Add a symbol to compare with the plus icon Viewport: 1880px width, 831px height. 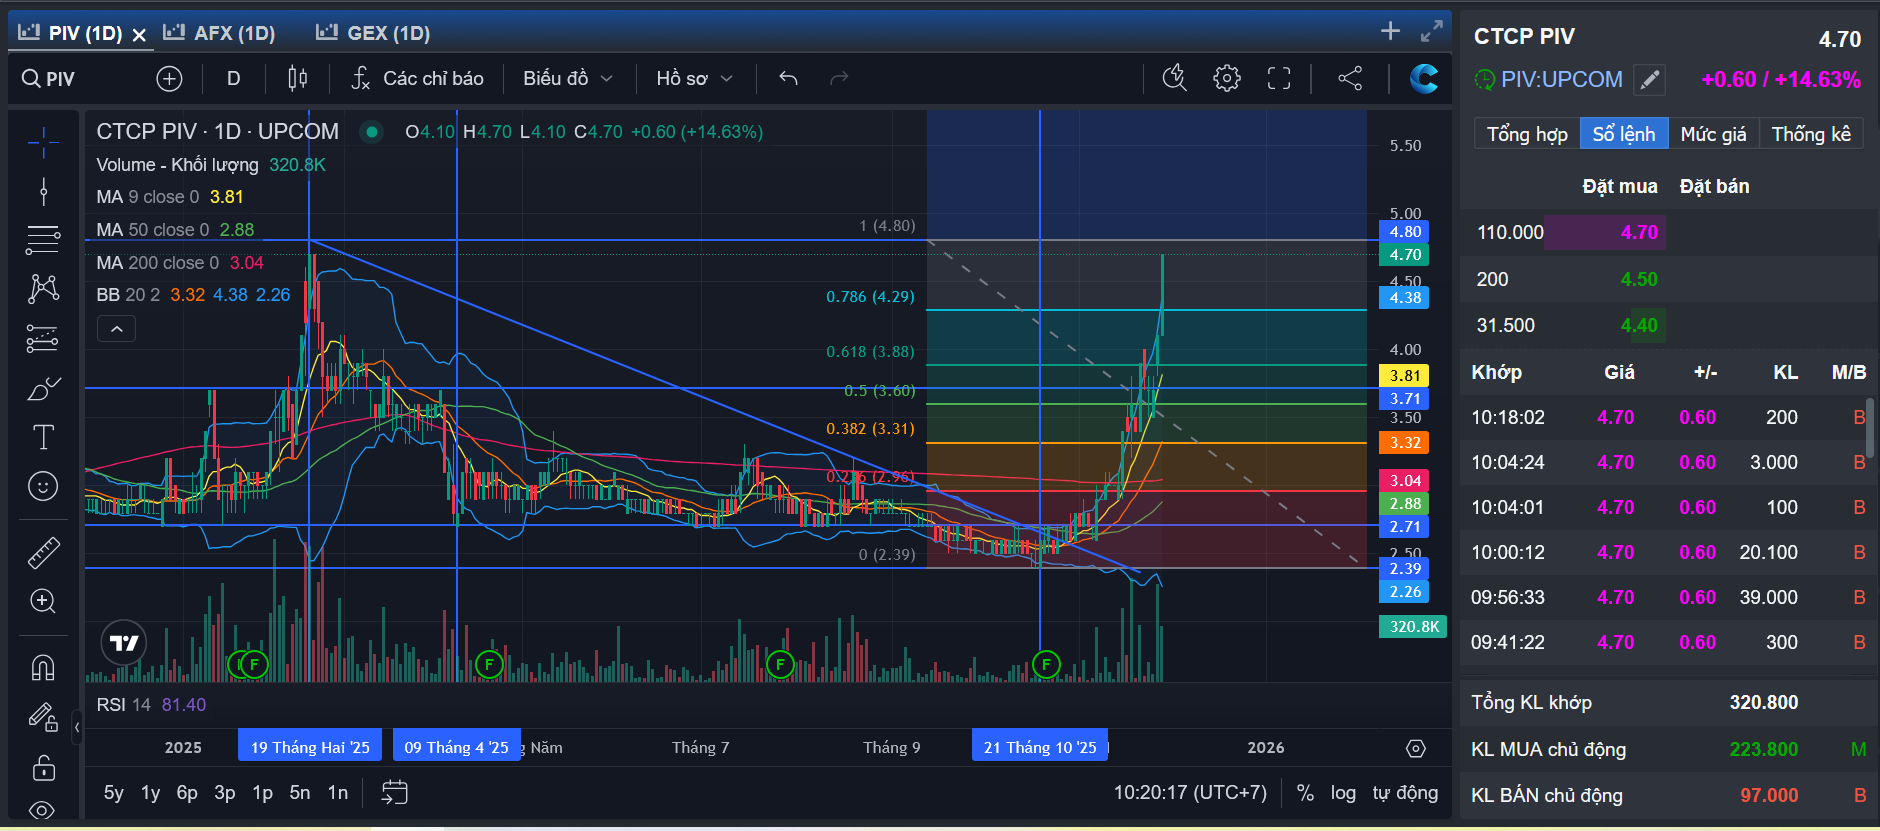tap(169, 78)
